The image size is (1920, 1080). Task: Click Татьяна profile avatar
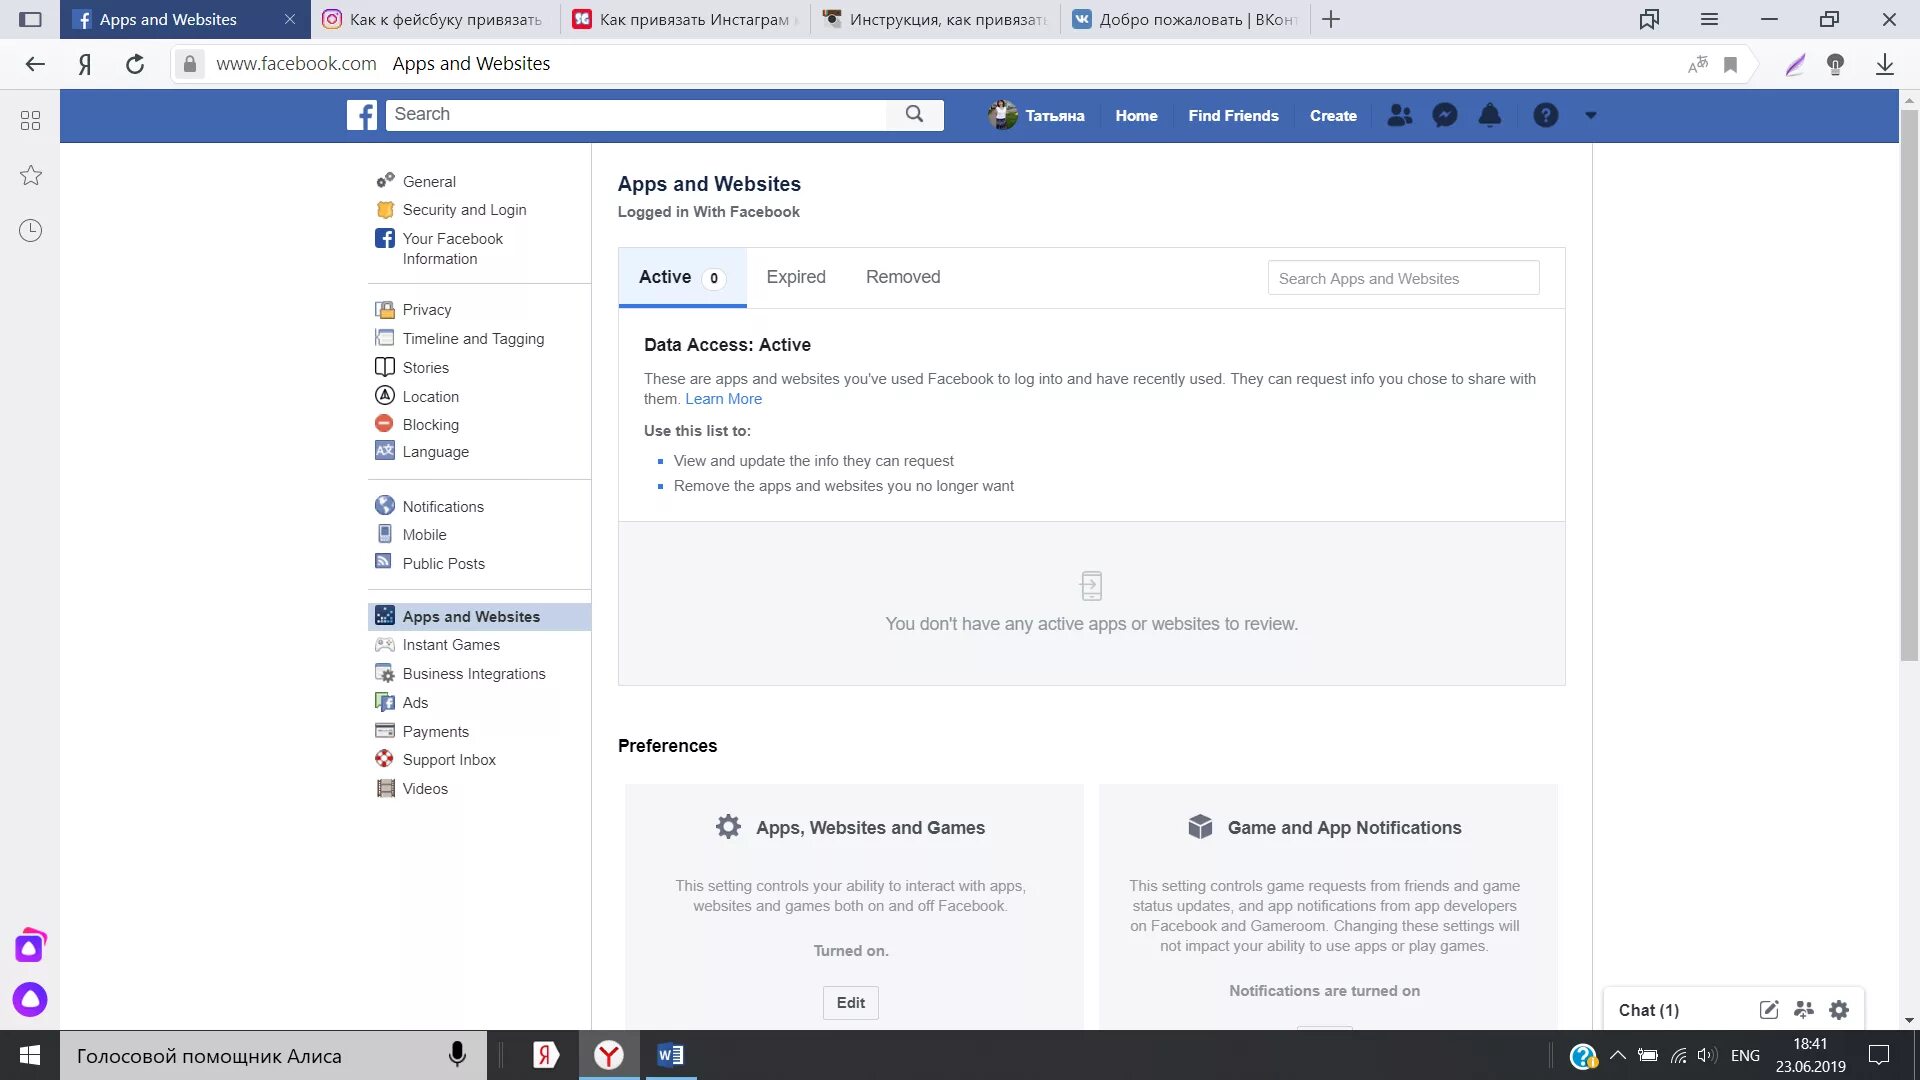[x=1002, y=115]
